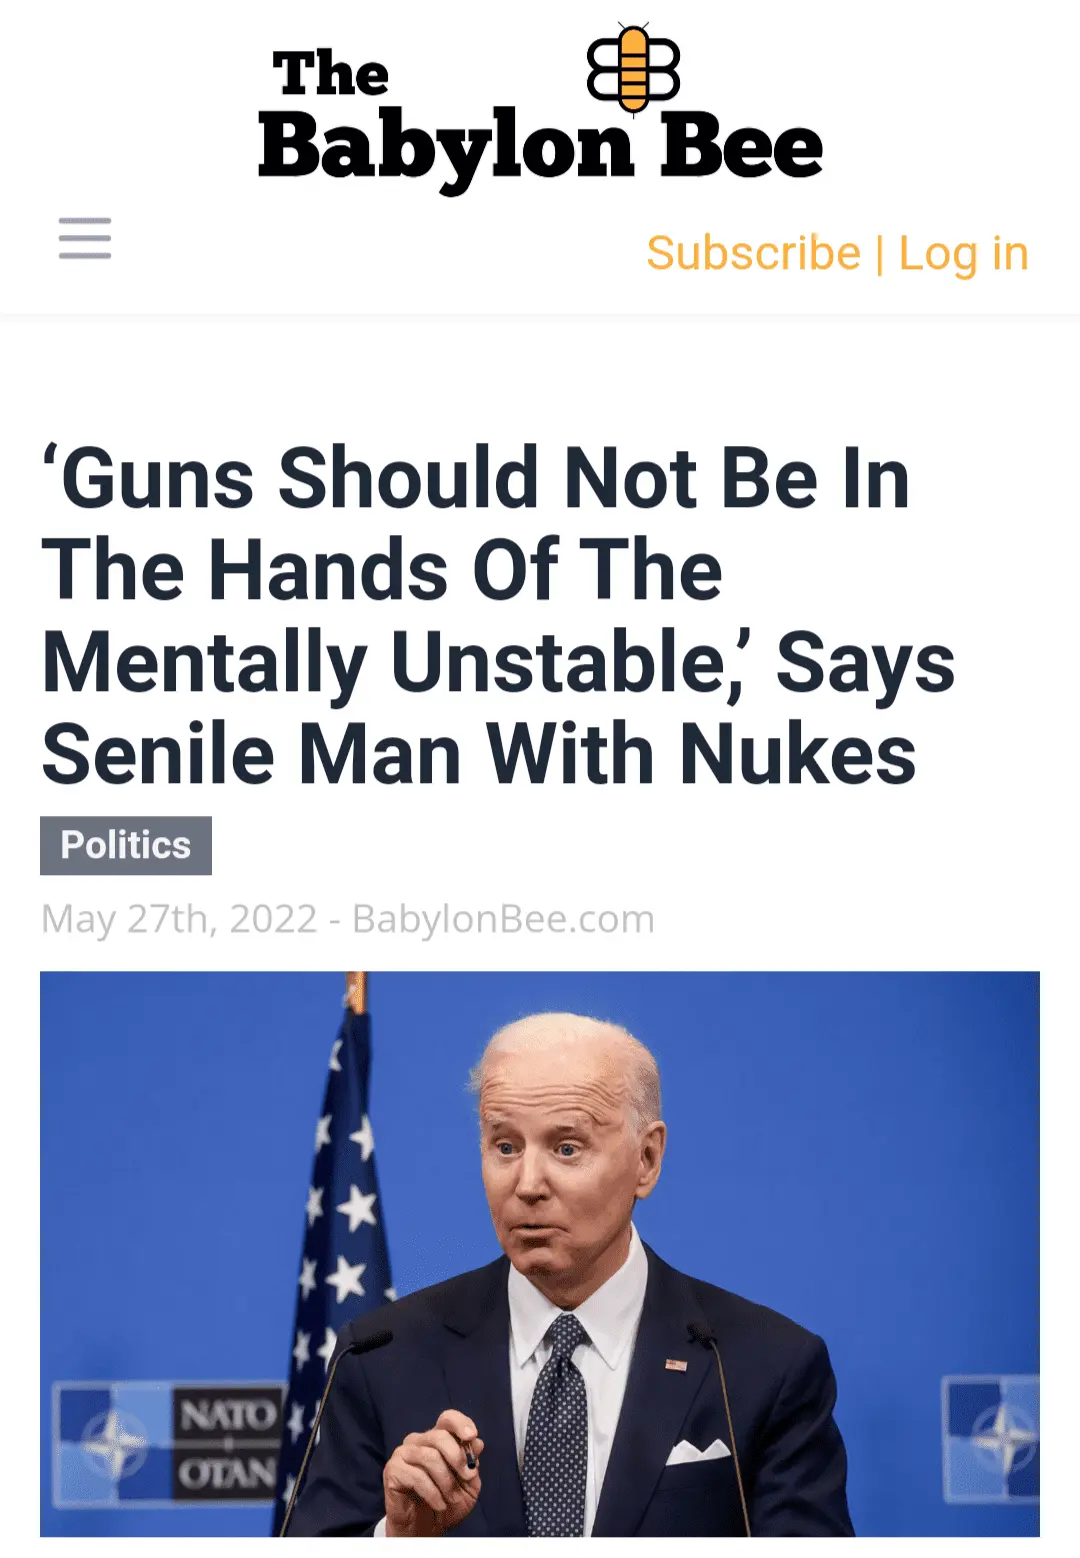Screen dimensions: 1080x1558
Task: Click the BabylonBee.com source text
Action: (504, 919)
